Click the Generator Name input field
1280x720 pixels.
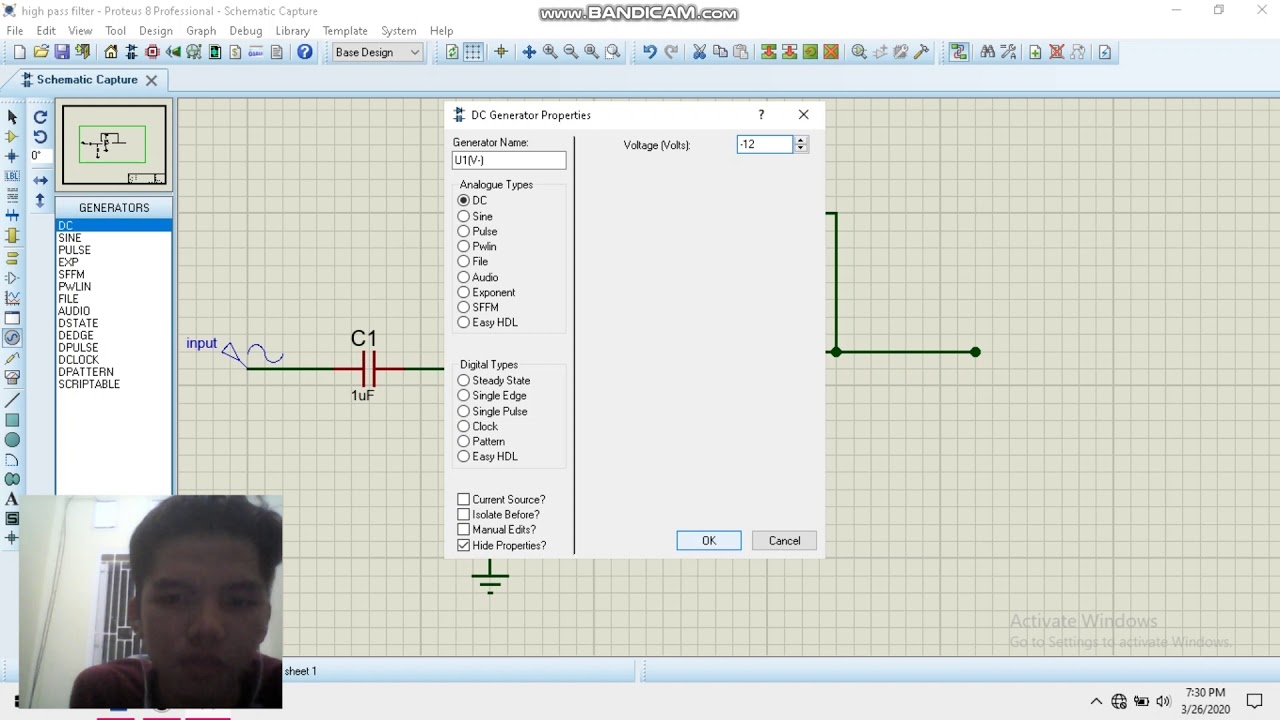[x=509, y=160]
